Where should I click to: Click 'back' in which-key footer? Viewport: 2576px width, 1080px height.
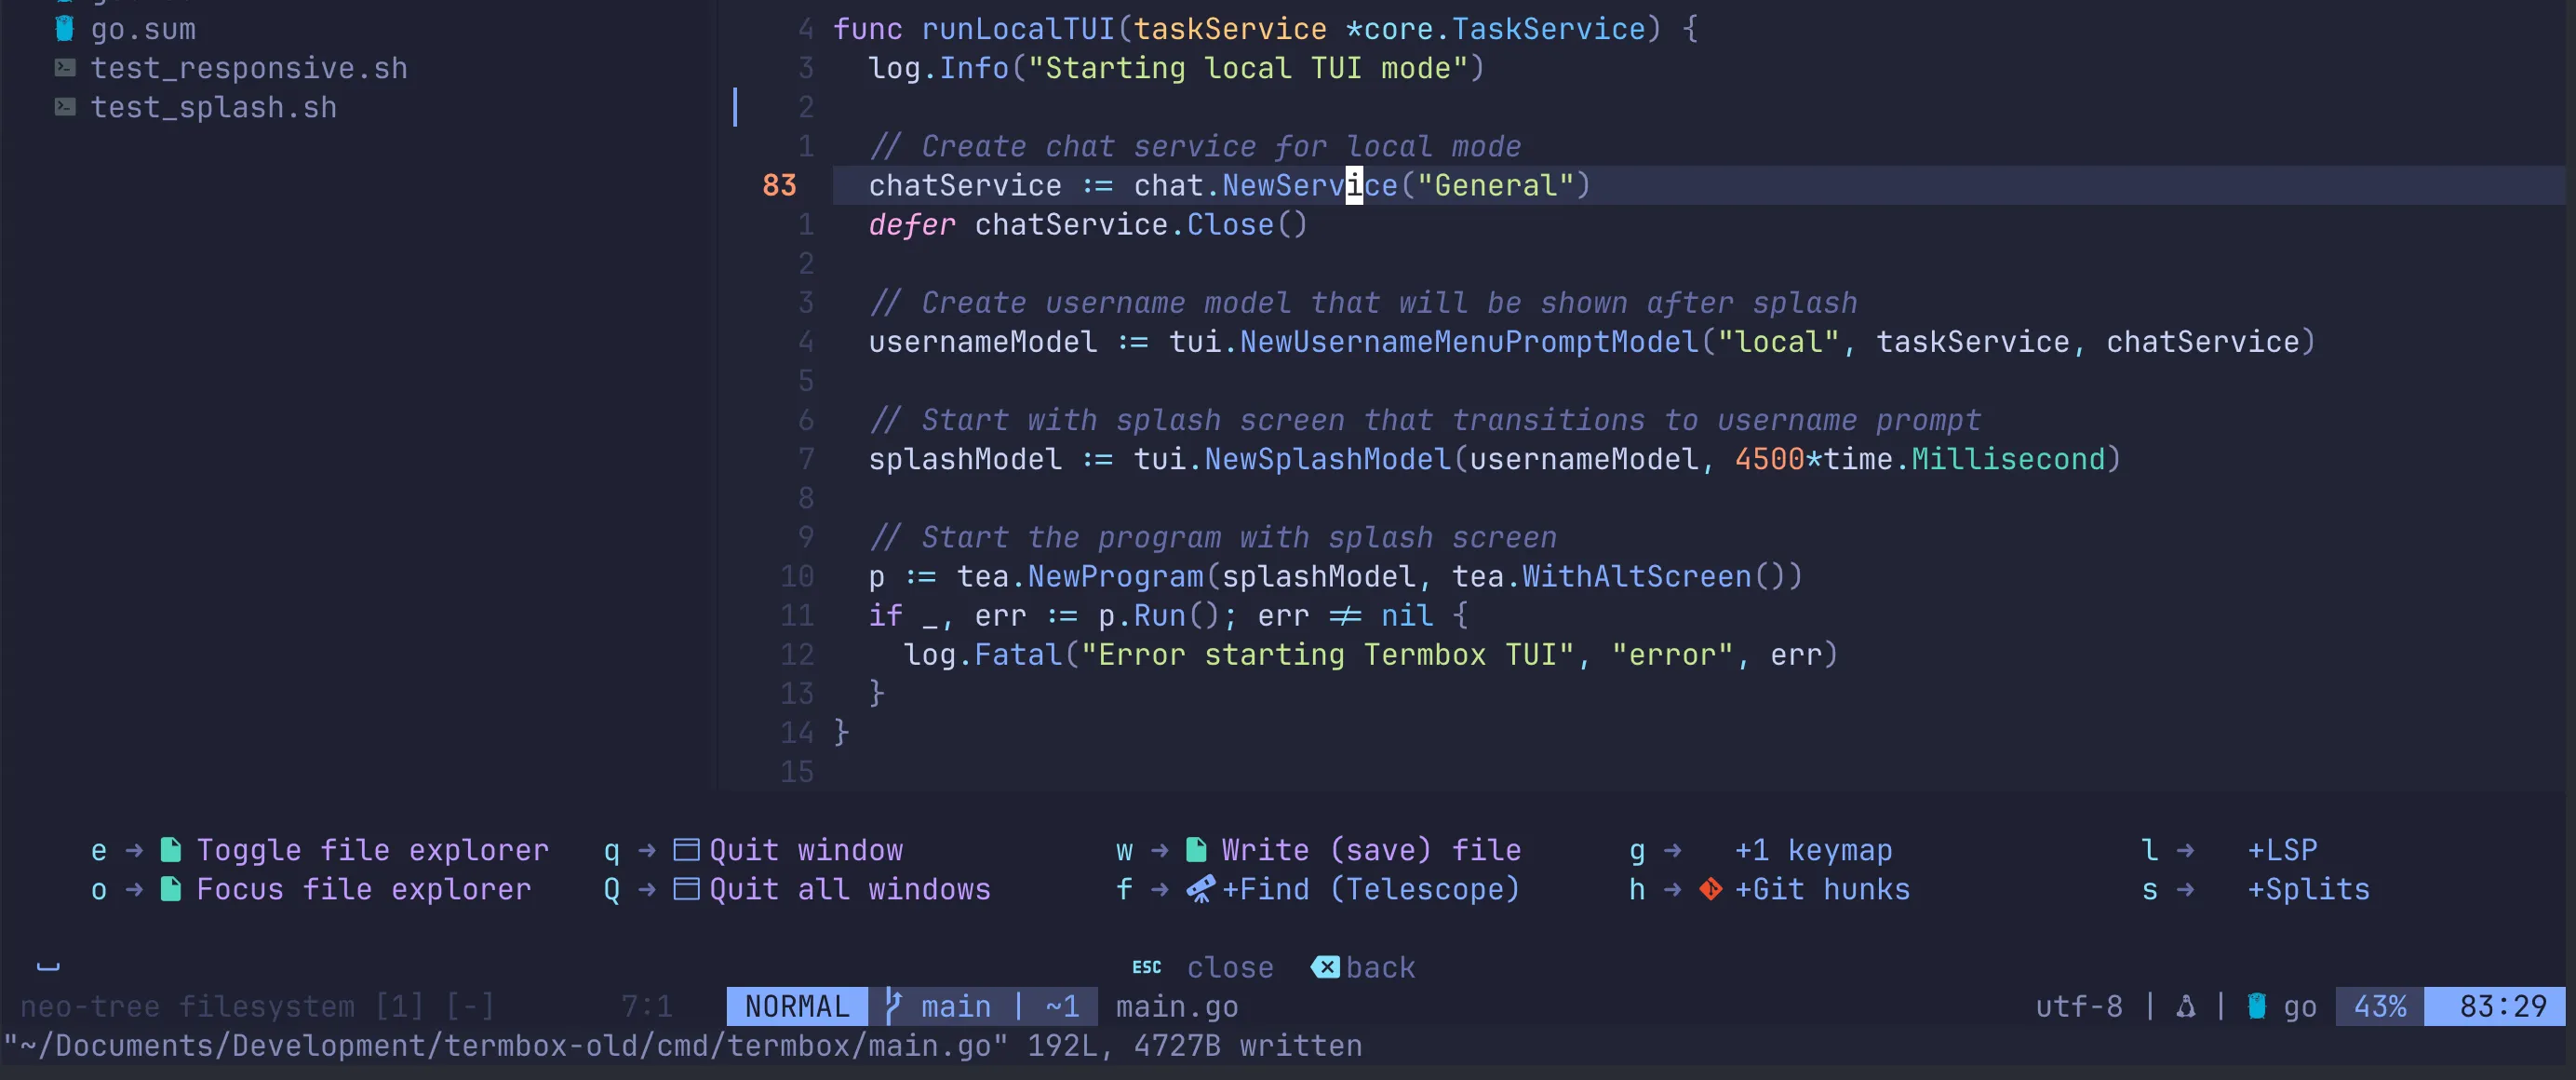point(1380,968)
